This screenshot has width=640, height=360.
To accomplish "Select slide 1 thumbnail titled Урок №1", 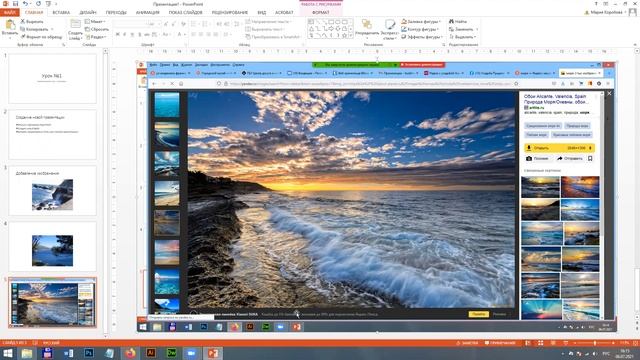I will tap(53, 78).
